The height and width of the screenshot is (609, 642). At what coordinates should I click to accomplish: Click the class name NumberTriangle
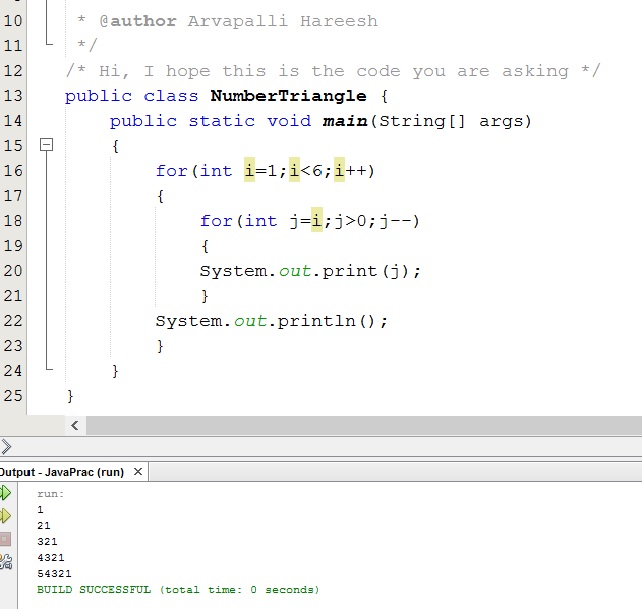click(x=289, y=96)
